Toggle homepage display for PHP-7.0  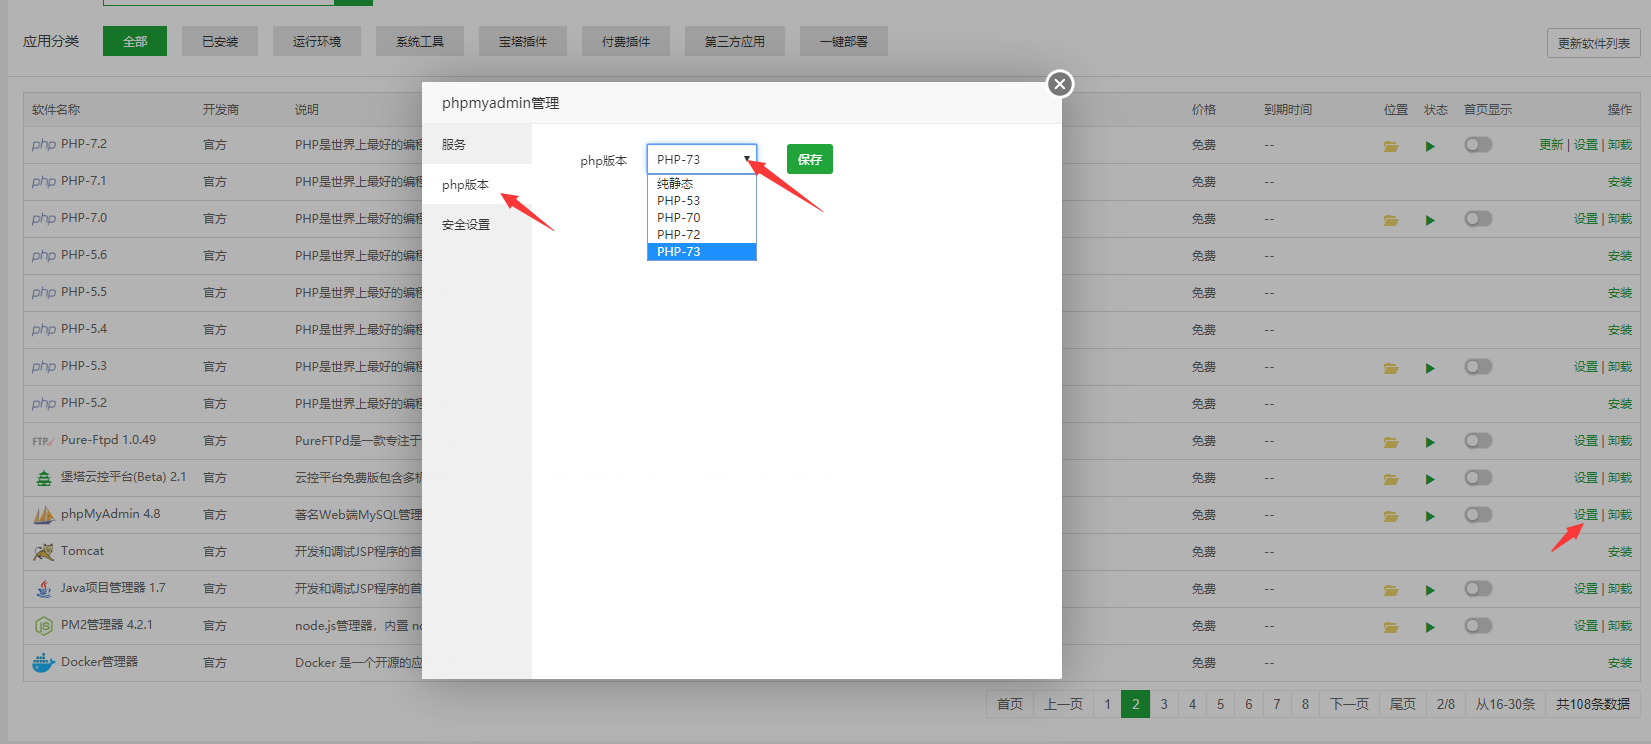[x=1478, y=219]
